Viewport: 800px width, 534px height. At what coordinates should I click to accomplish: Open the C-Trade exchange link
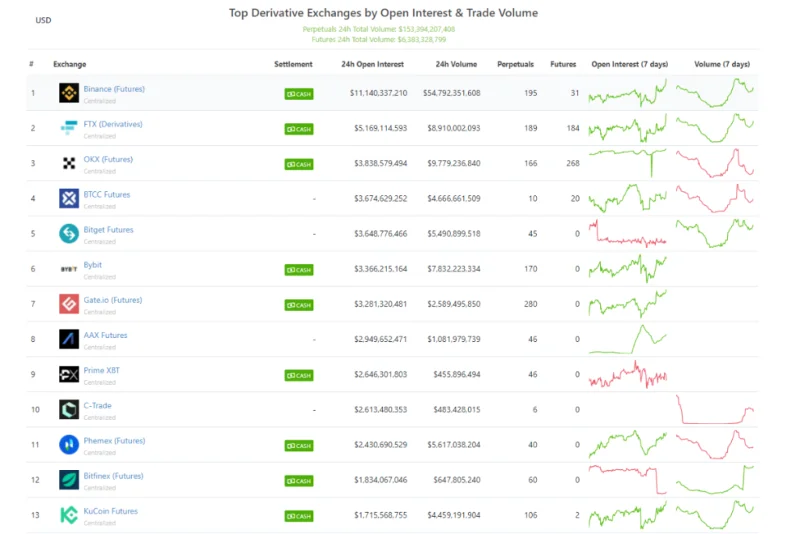click(x=97, y=405)
